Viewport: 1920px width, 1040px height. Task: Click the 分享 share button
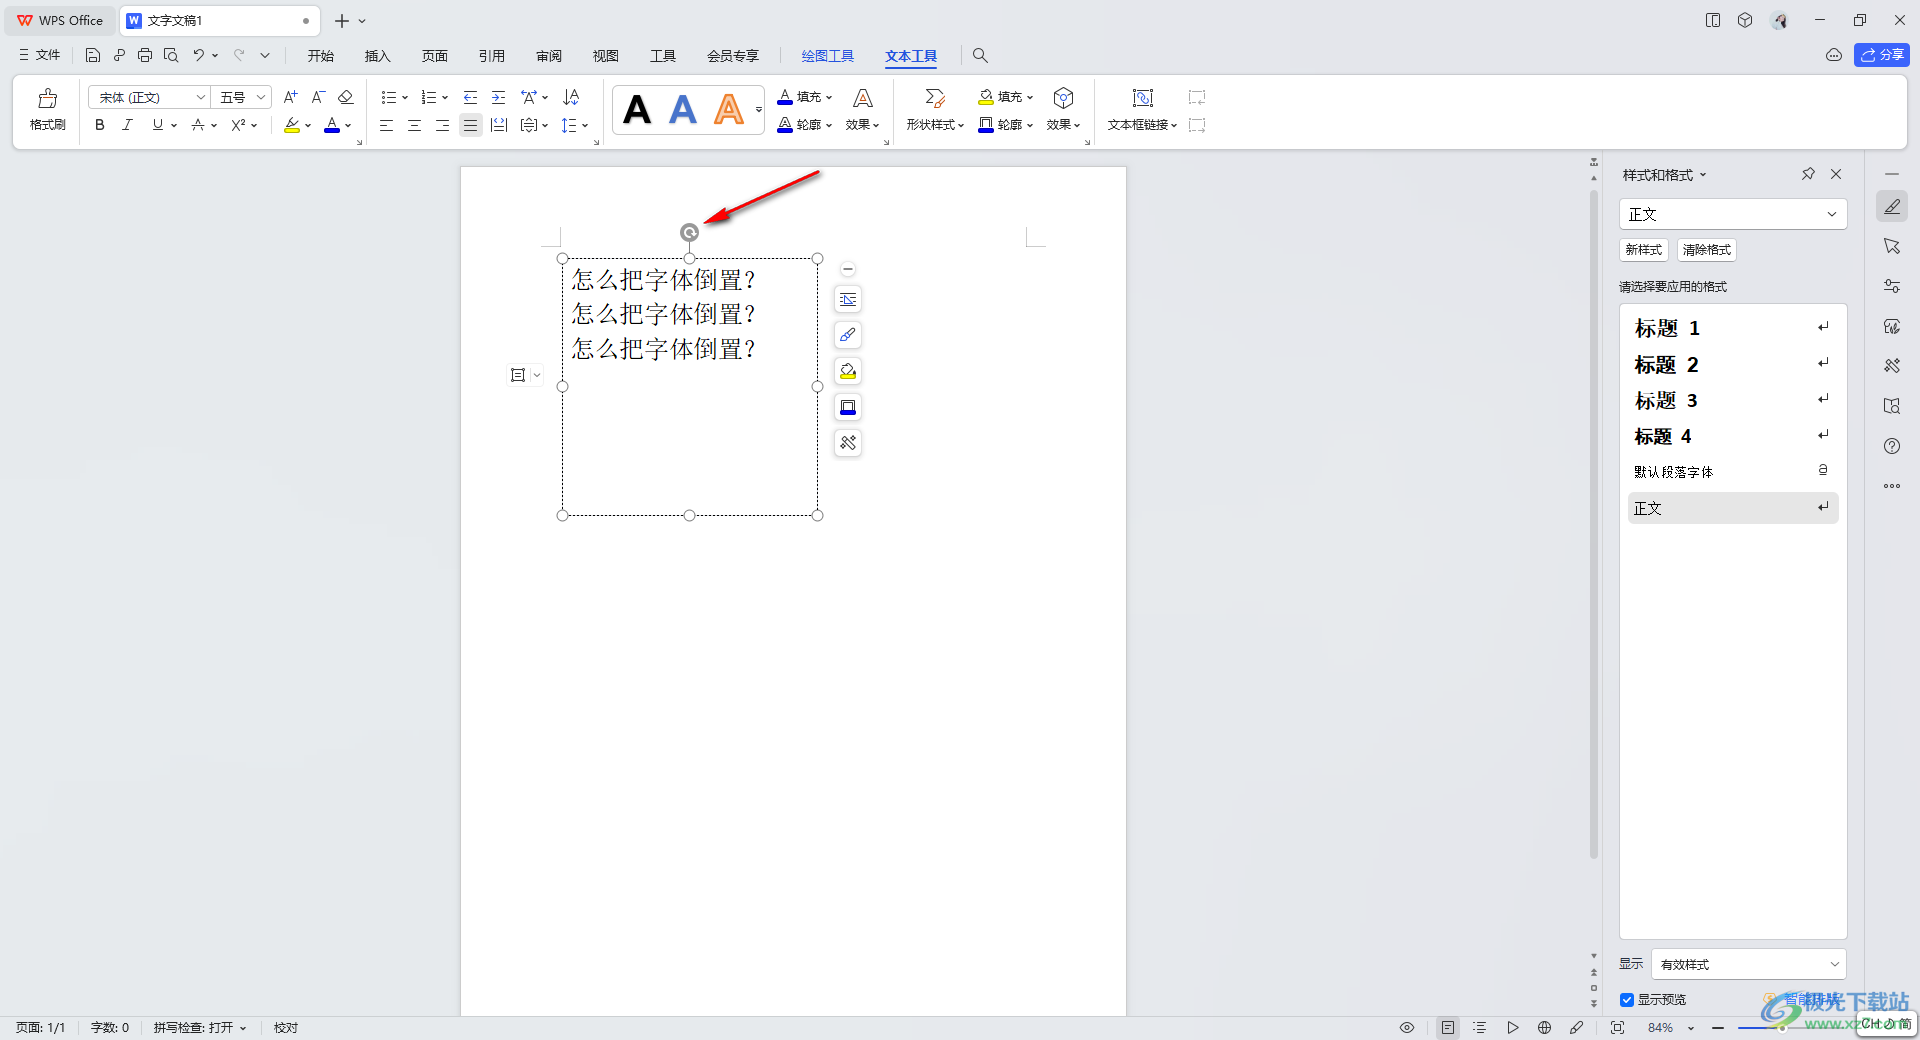point(1882,55)
